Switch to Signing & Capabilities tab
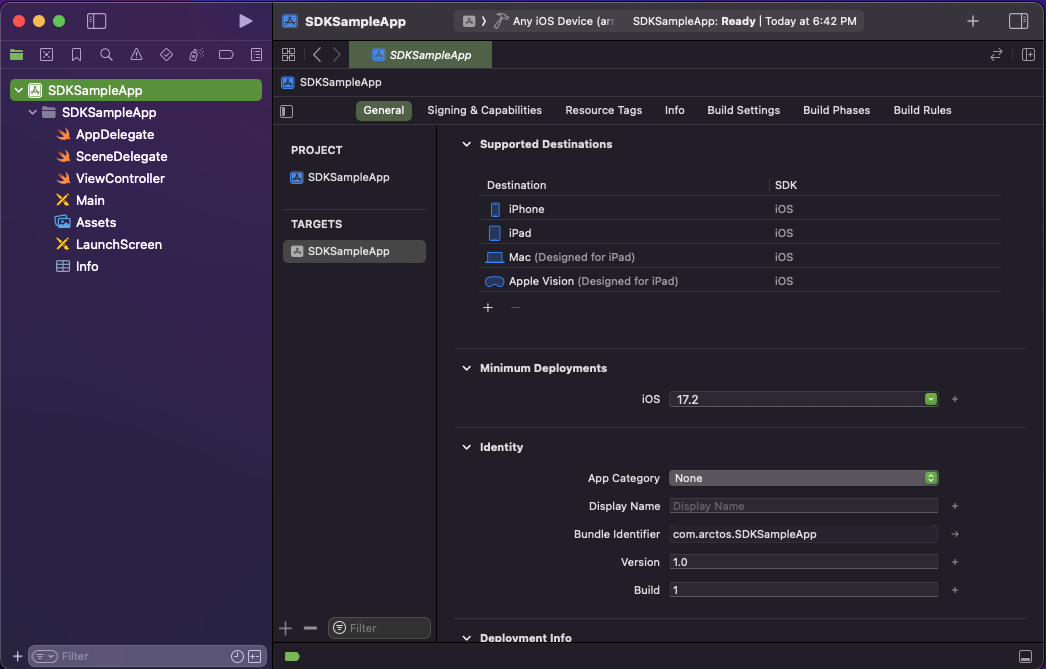The height and width of the screenshot is (669, 1046). pyautogui.click(x=484, y=110)
